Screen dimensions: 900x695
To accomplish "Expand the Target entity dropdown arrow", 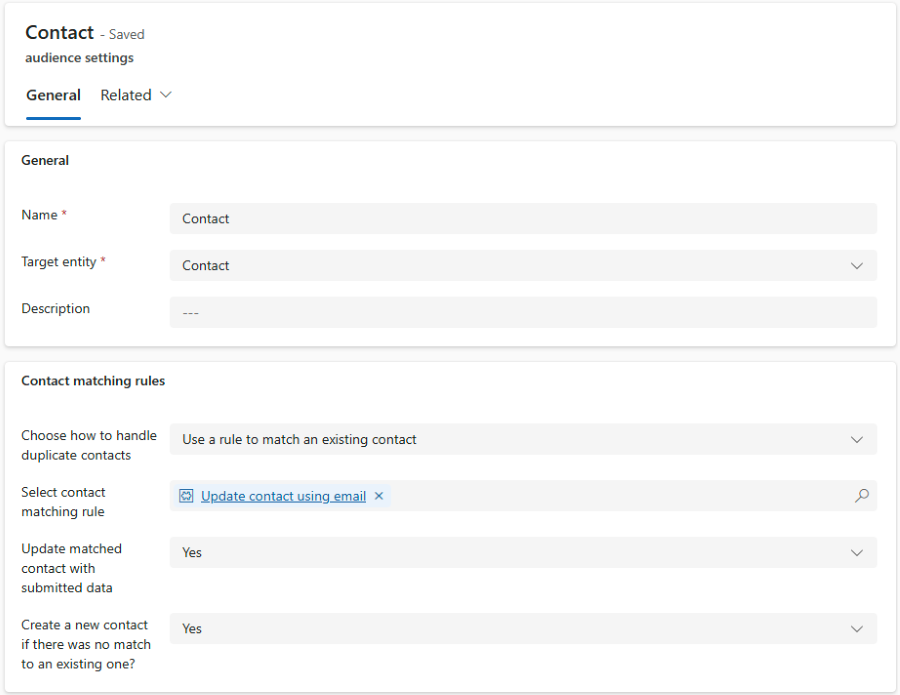I will 856,266.
